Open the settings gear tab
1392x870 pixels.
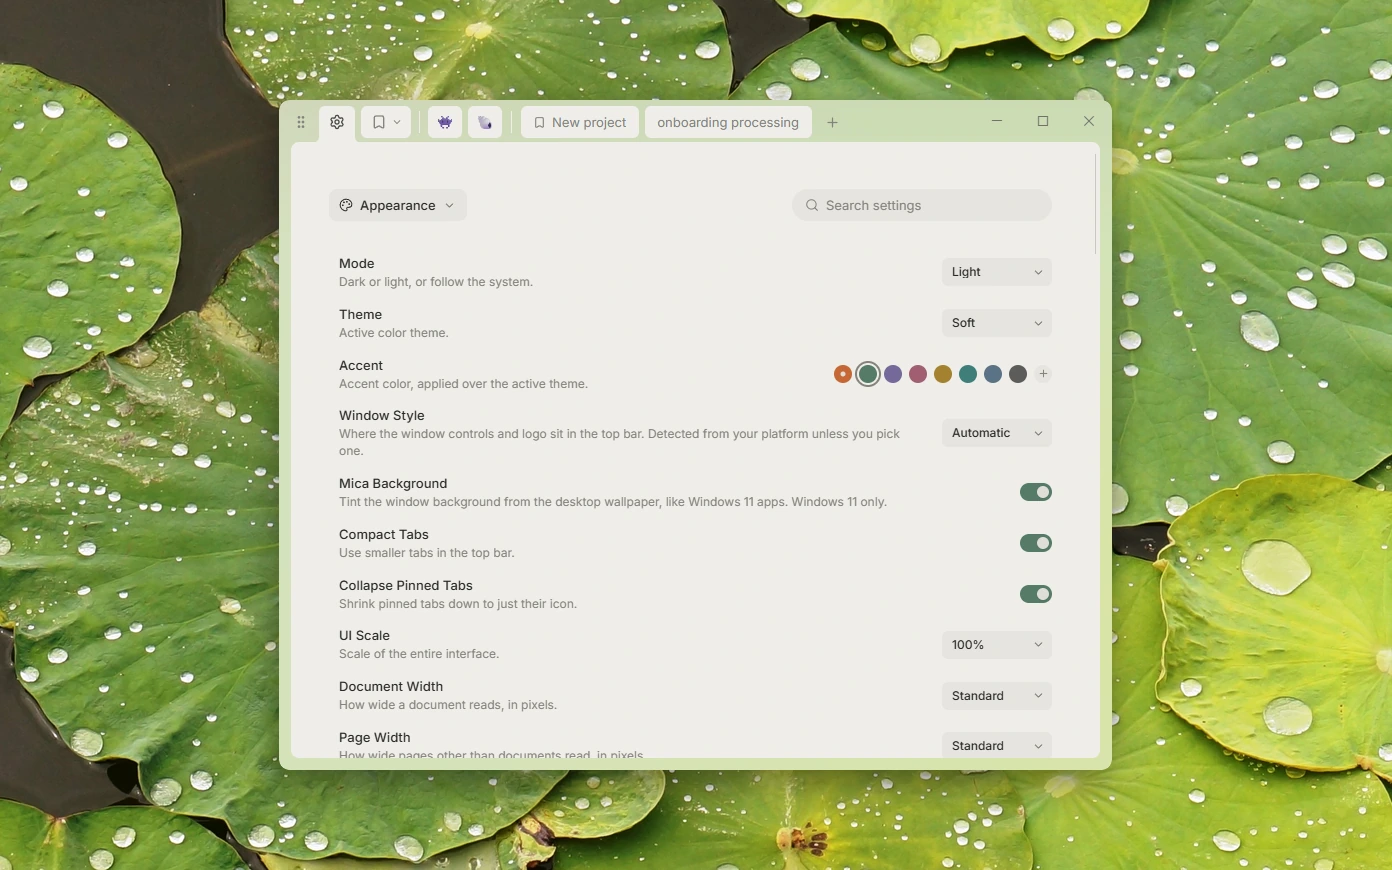(337, 122)
